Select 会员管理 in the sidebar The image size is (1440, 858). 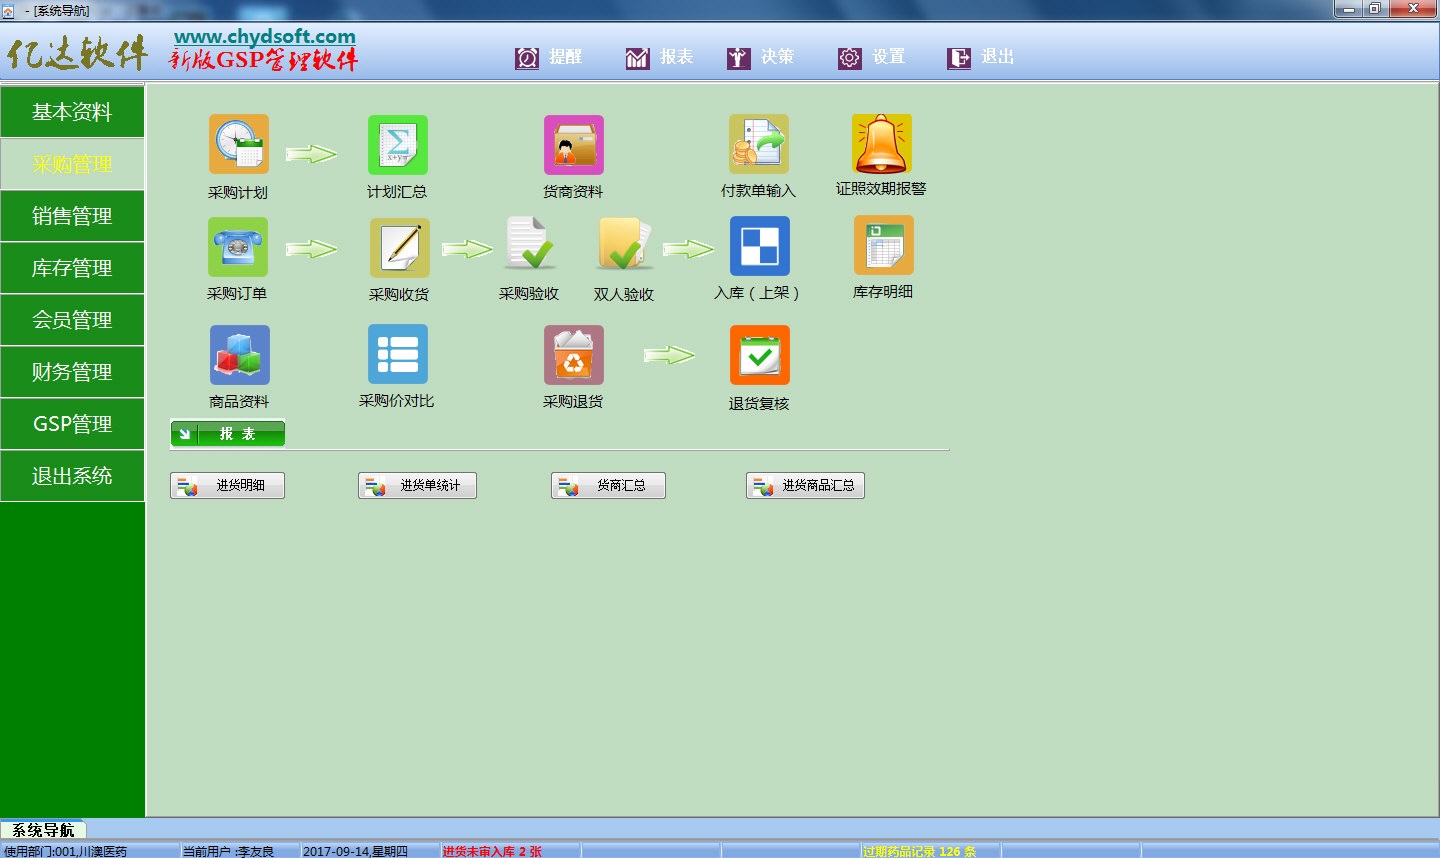[x=72, y=320]
